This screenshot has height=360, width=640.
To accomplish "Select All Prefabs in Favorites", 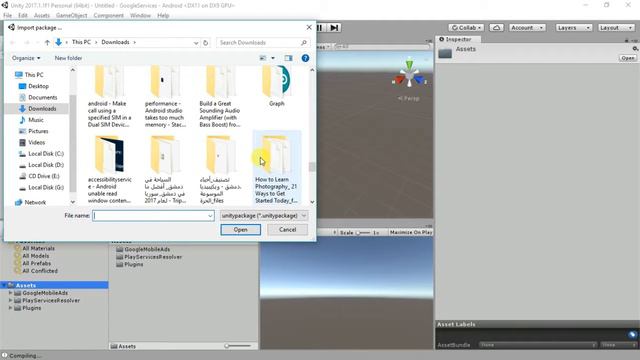I will click(36, 263).
